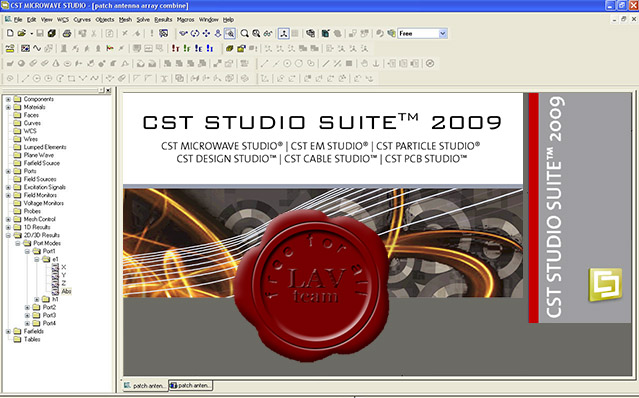Select the Voltage Monitors folder
Image resolution: width=639 pixels, height=398 pixels.
44,203
